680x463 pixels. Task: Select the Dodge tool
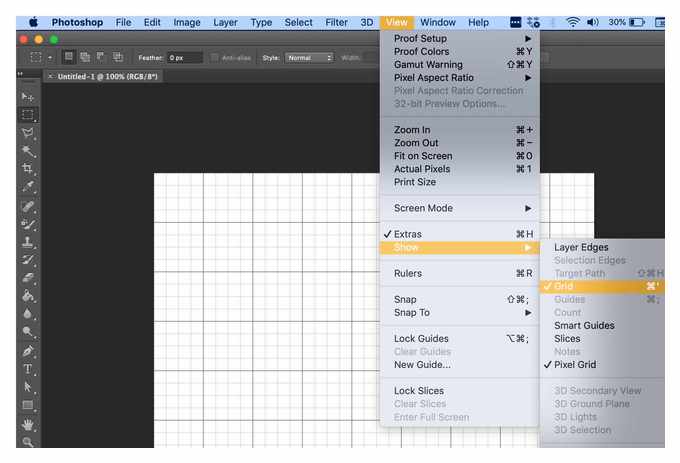click(x=28, y=332)
